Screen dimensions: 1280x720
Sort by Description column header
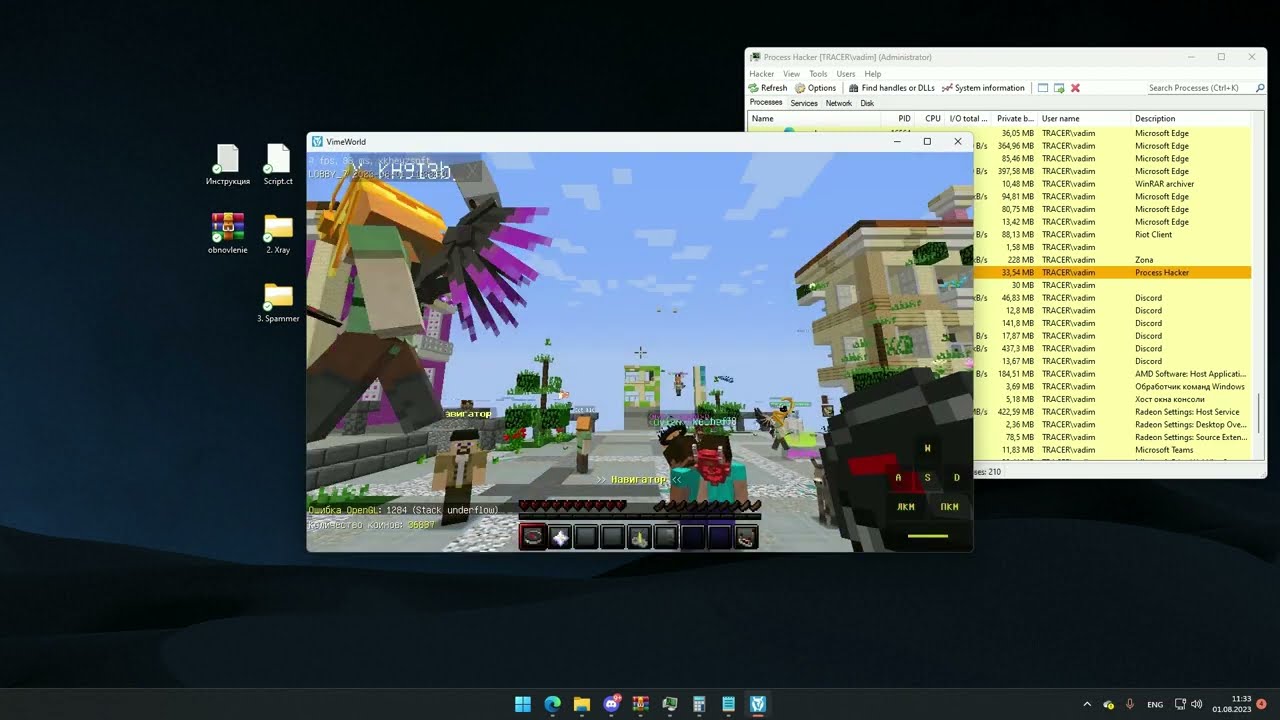(1191, 119)
